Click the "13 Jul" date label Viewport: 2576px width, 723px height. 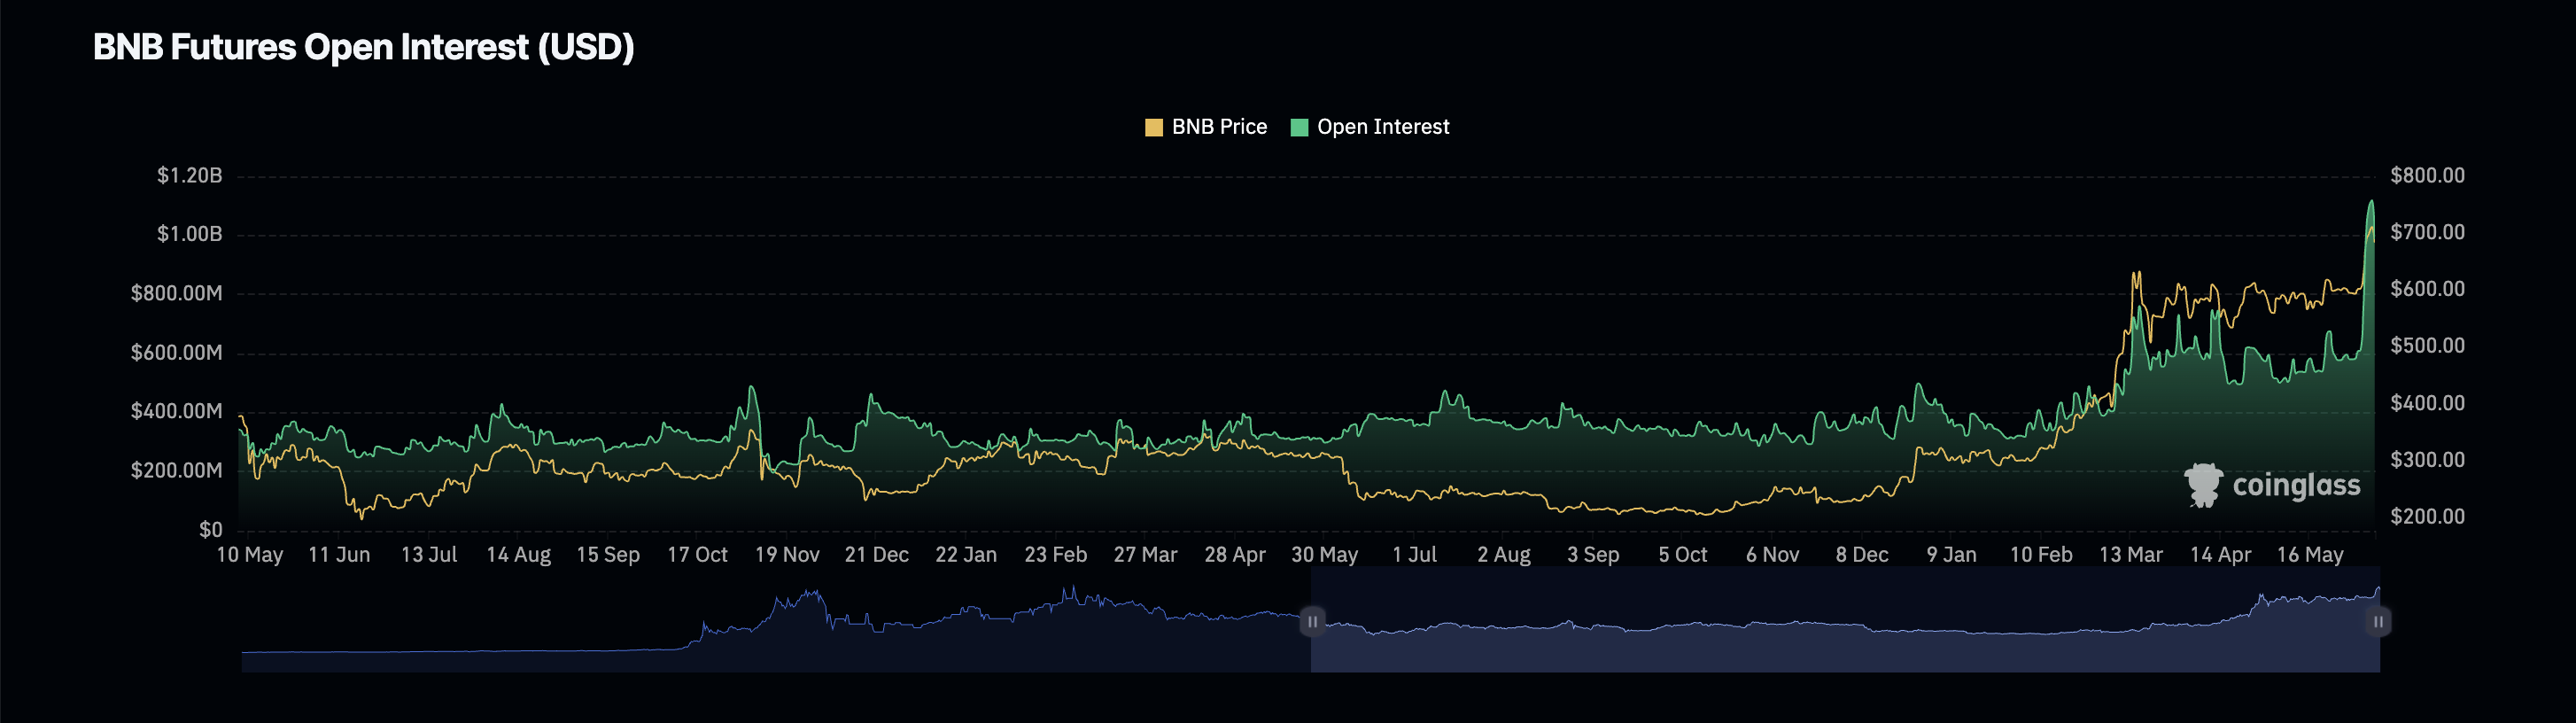(429, 555)
